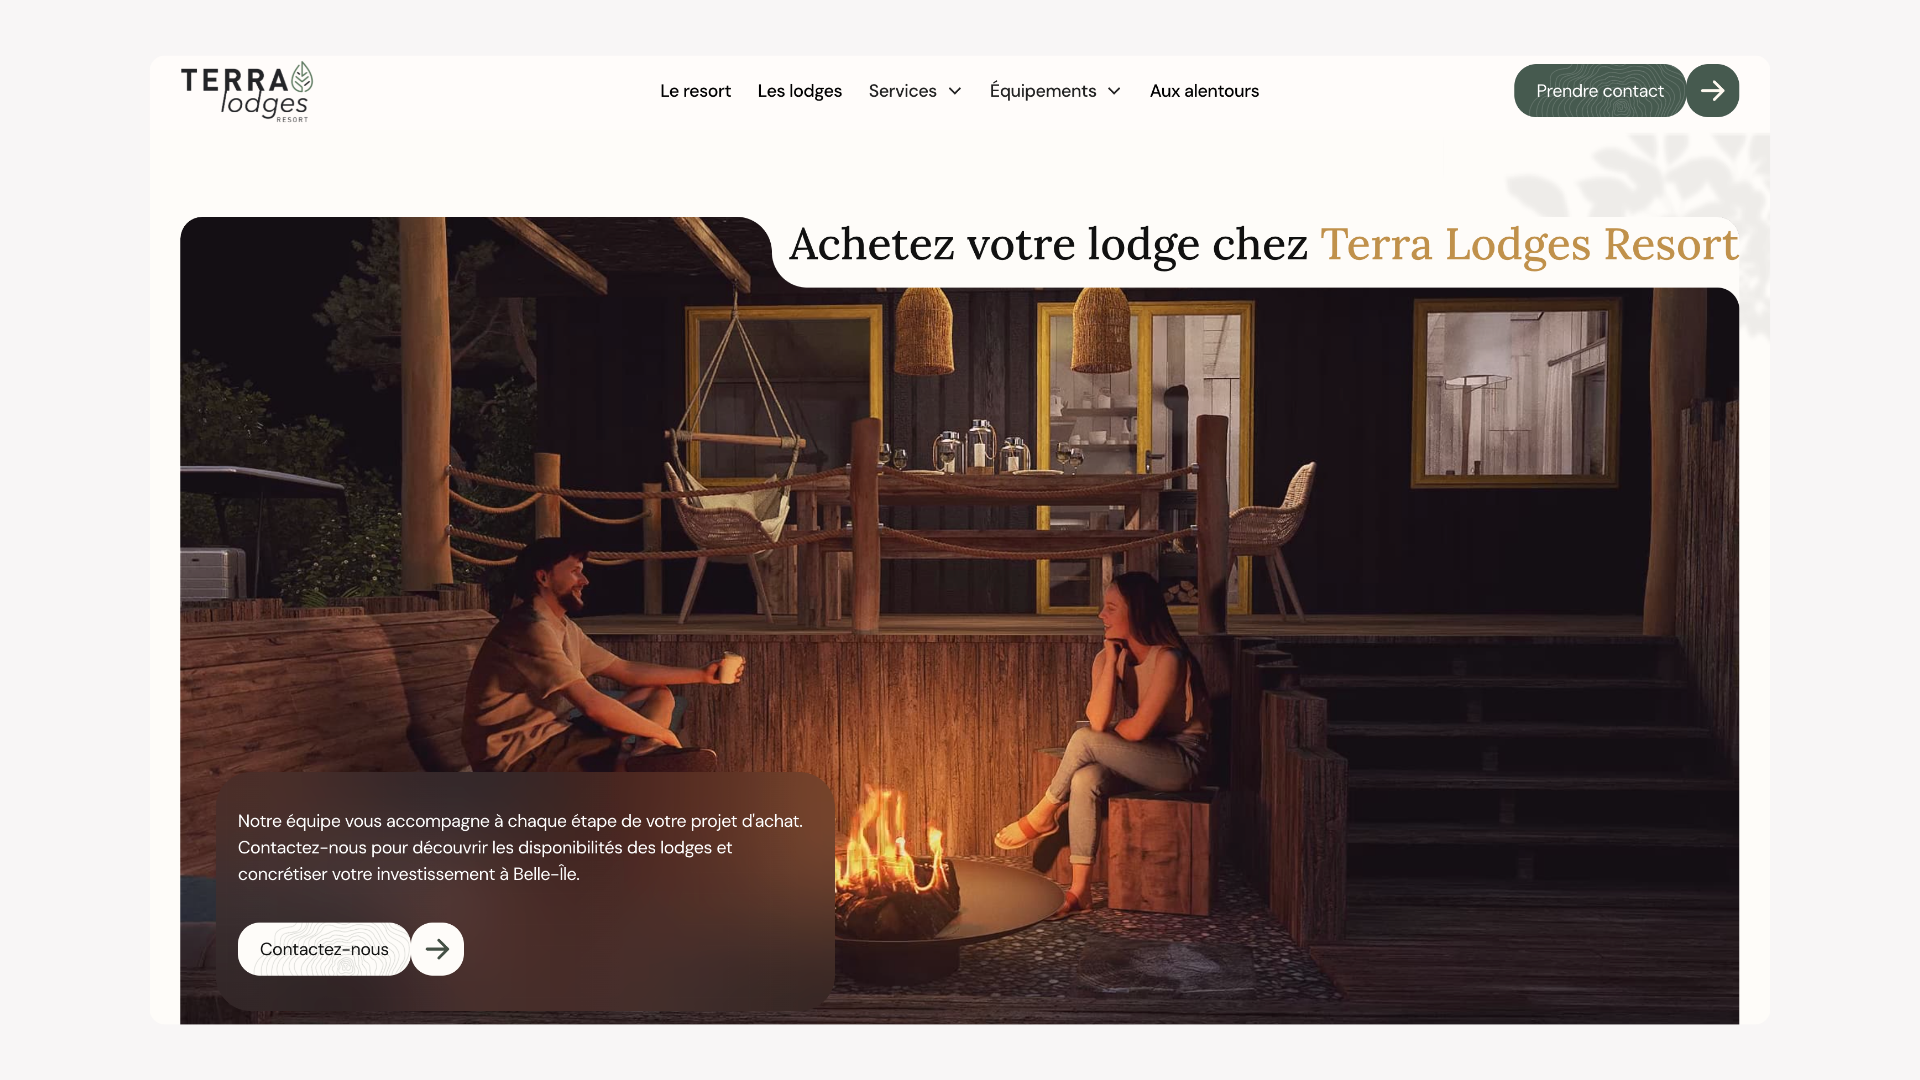The height and width of the screenshot is (1080, 1920).
Task: Click the Prendre contact button
Action: point(1600,91)
